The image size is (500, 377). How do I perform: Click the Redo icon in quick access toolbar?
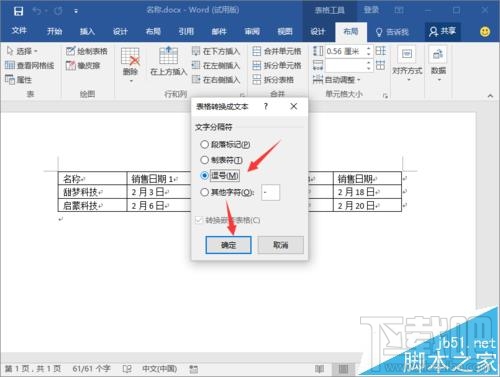coord(58,11)
